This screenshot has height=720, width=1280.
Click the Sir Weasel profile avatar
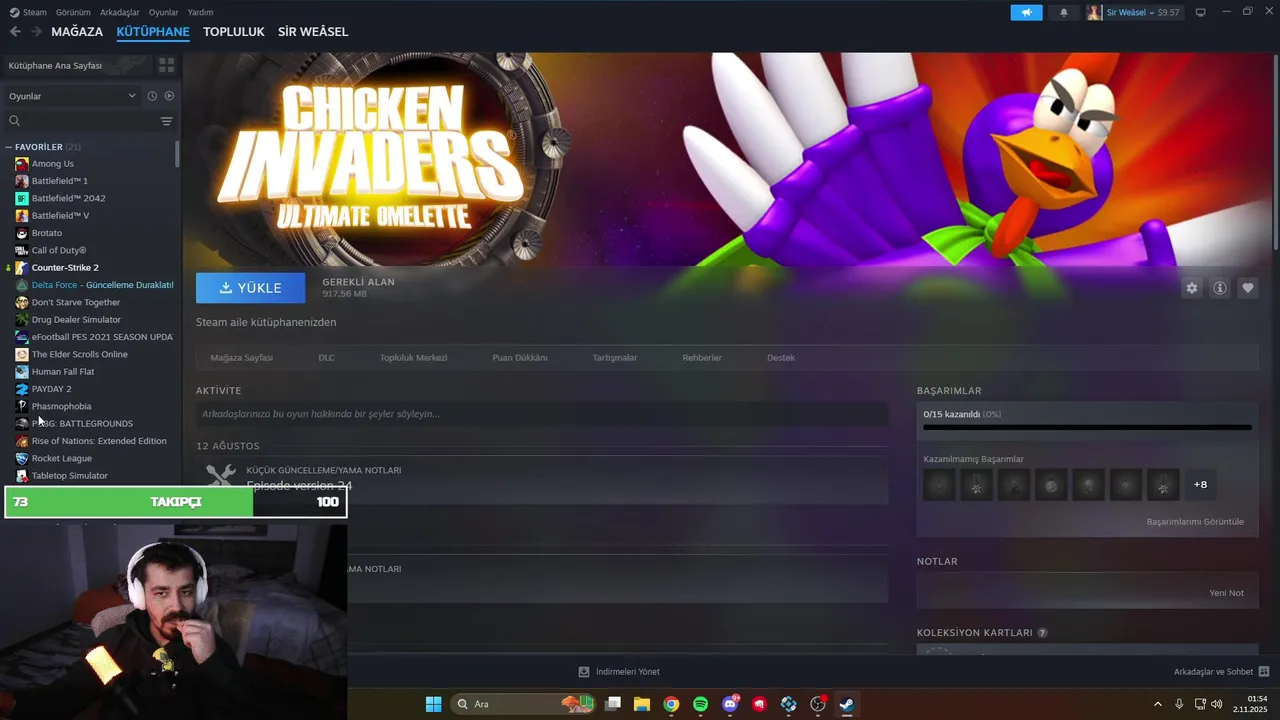[1094, 12]
